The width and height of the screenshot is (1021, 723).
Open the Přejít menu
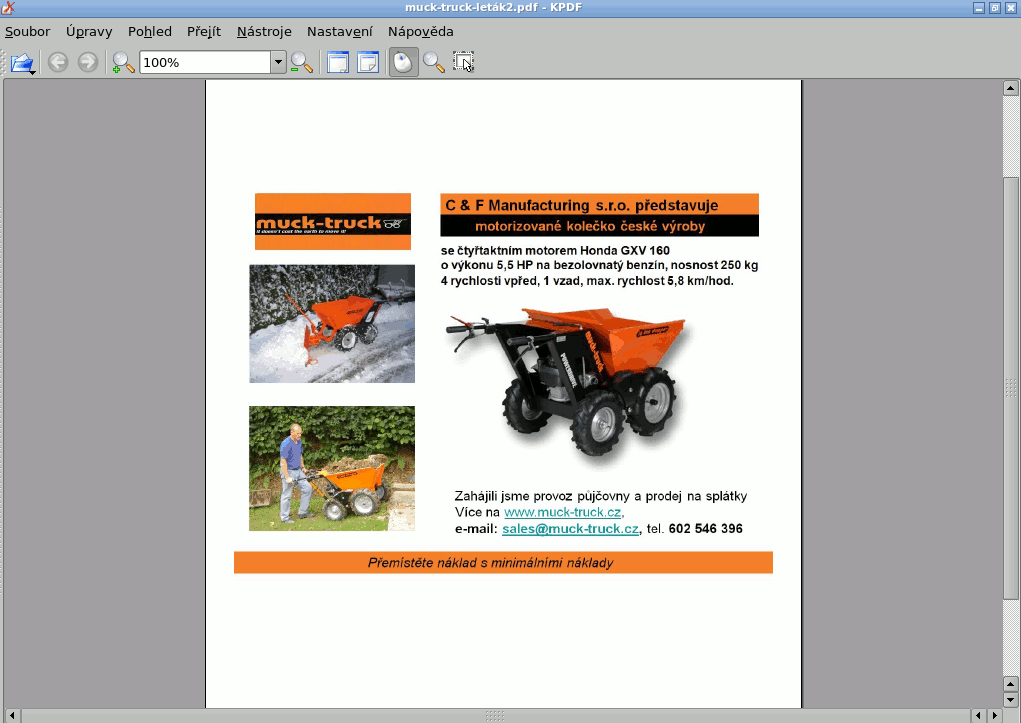pos(204,31)
